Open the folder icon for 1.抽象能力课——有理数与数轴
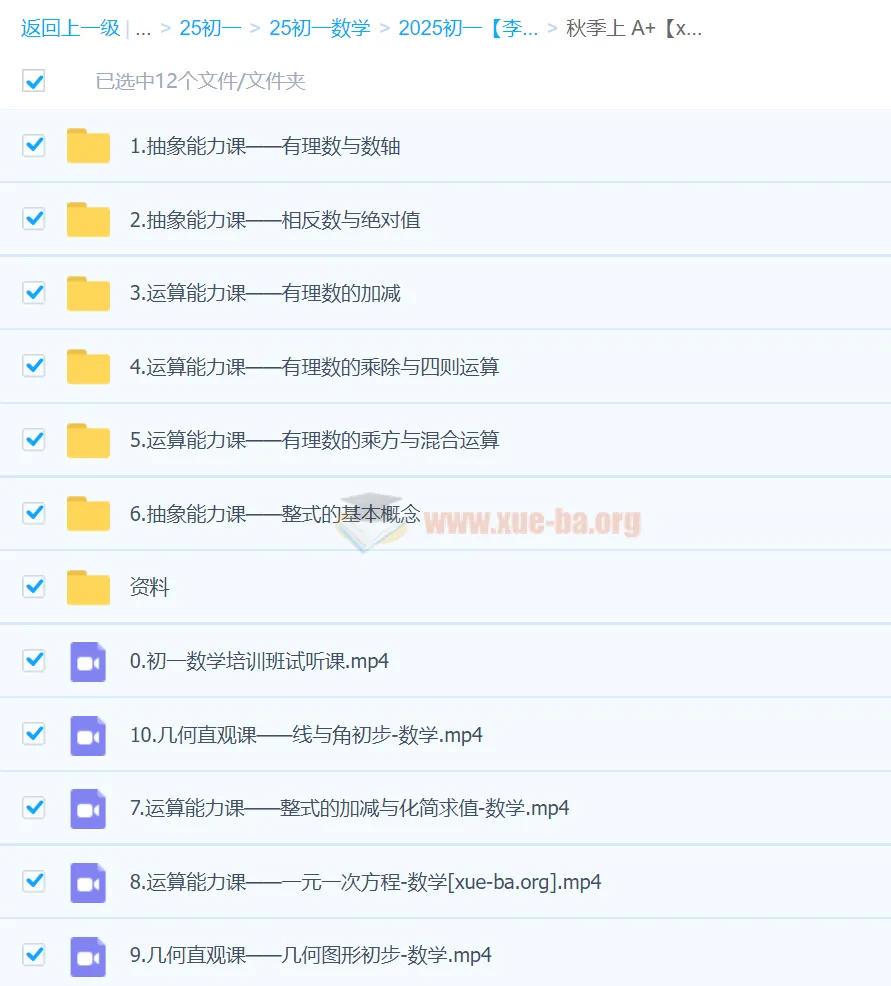The image size is (891, 986). click(x=88, y=145)
